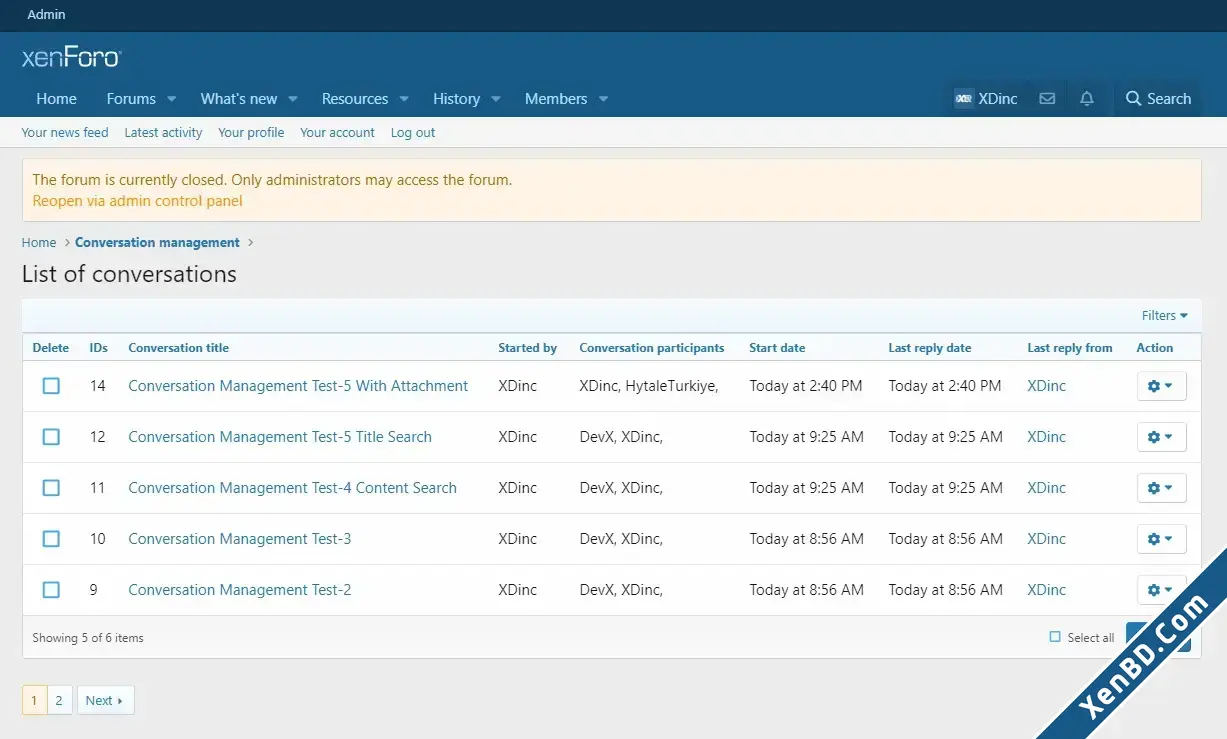Screen dimensions: 1227x739
Task: Open gear actions for Test-4 Content Search
Action: pos(1161,488)
